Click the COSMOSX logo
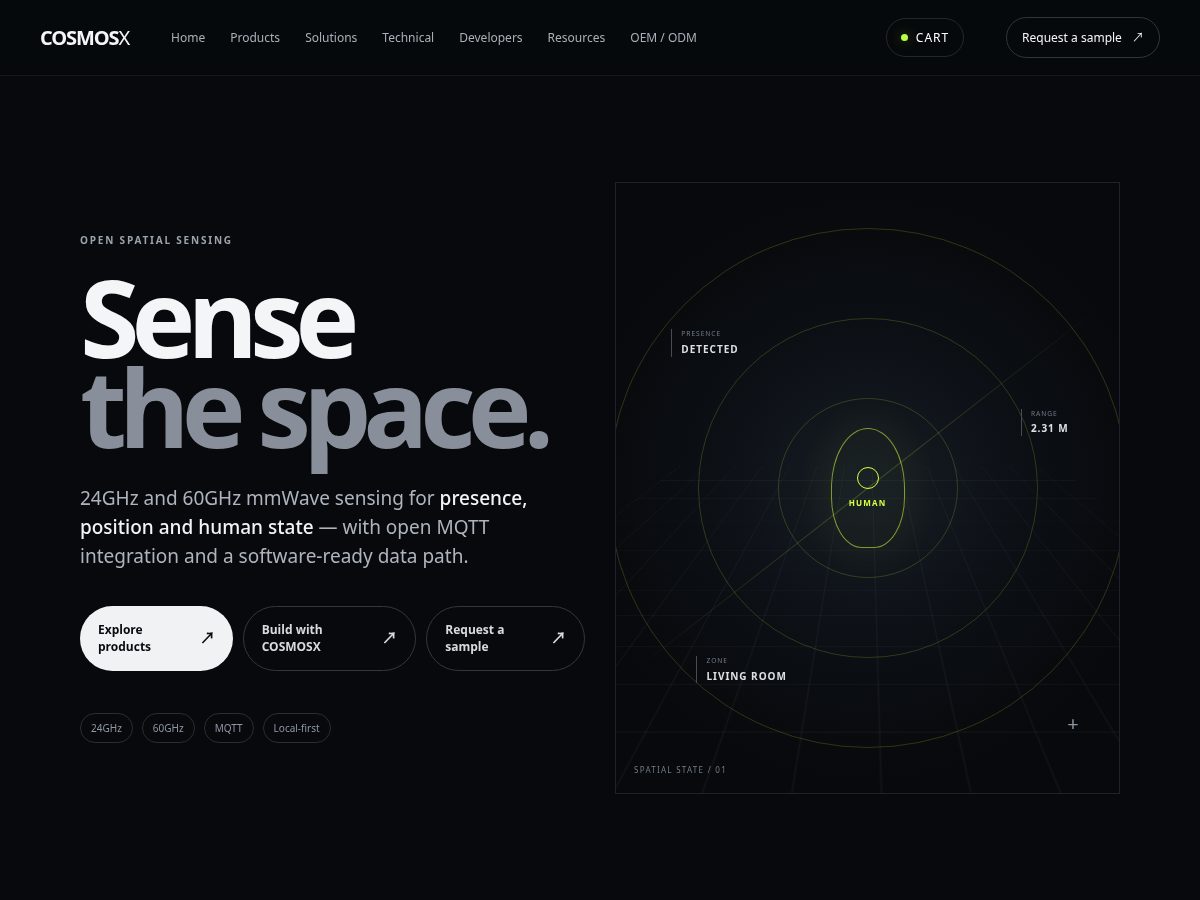 point(85,38)
